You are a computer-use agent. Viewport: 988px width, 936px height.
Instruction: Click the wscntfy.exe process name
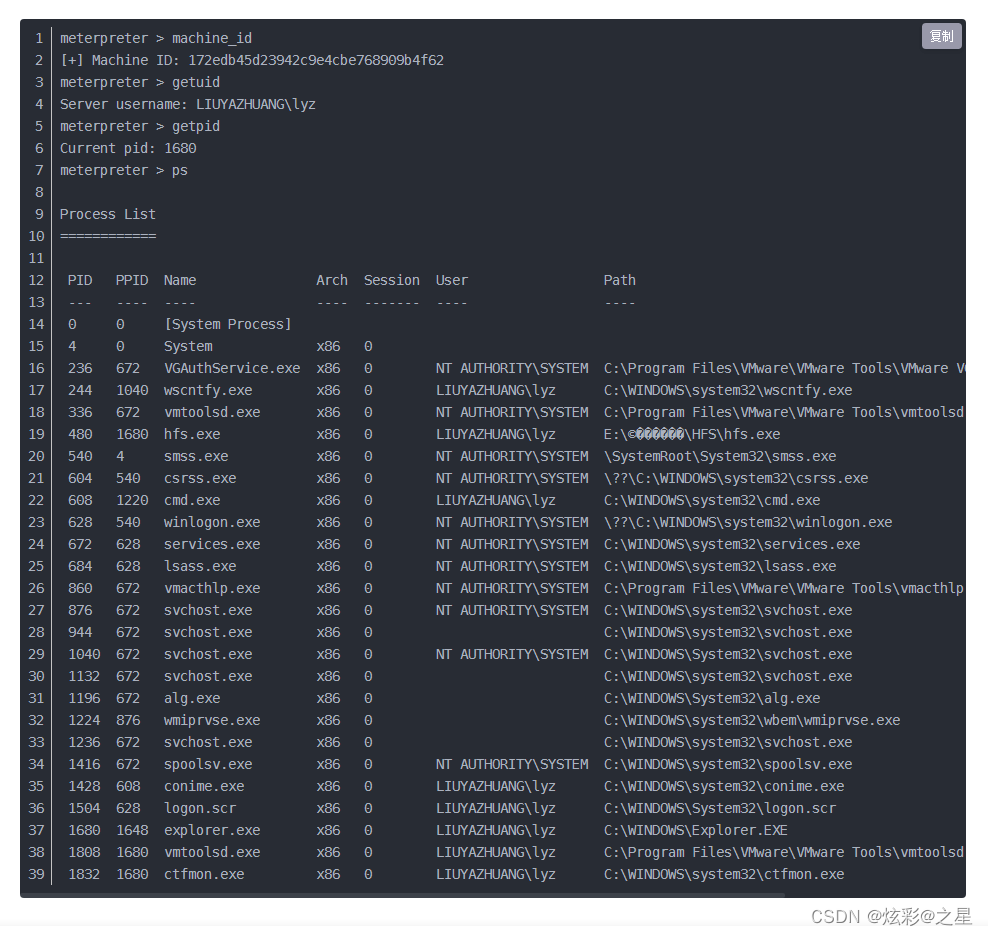[208, 391]
